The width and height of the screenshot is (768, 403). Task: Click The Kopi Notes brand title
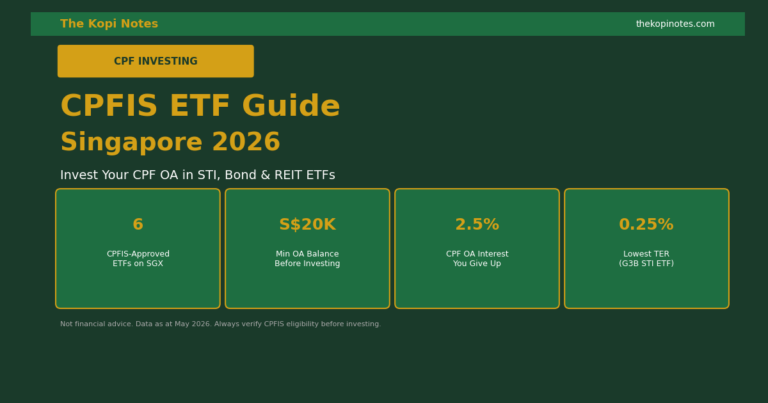click(x=109, y=24)
